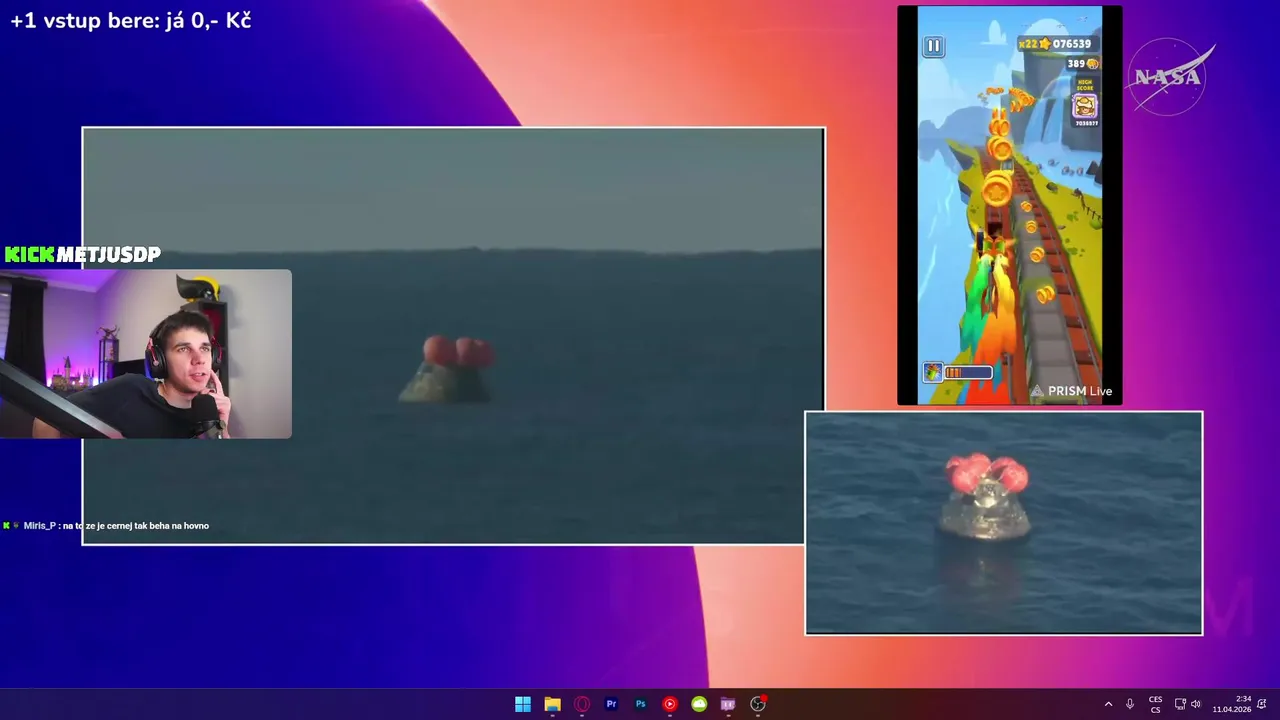Open Adobe Premiere Pro from taskbar

click(611, 704)
